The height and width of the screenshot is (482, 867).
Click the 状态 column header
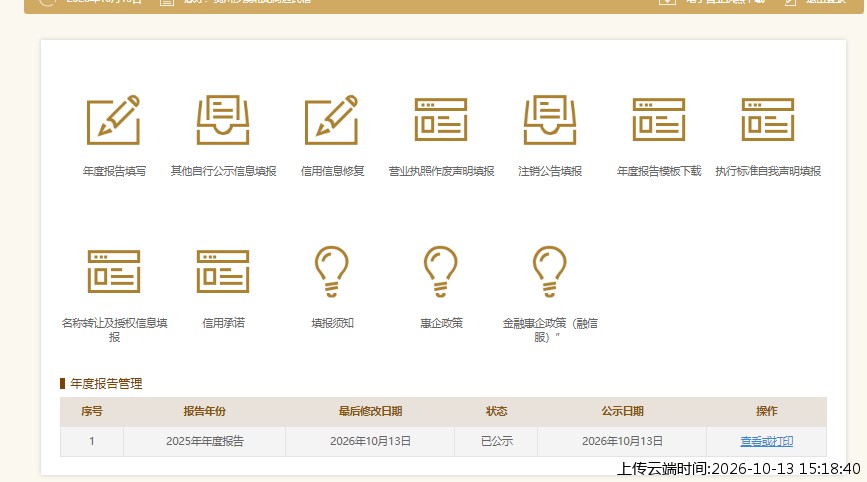tap(496, 411)
